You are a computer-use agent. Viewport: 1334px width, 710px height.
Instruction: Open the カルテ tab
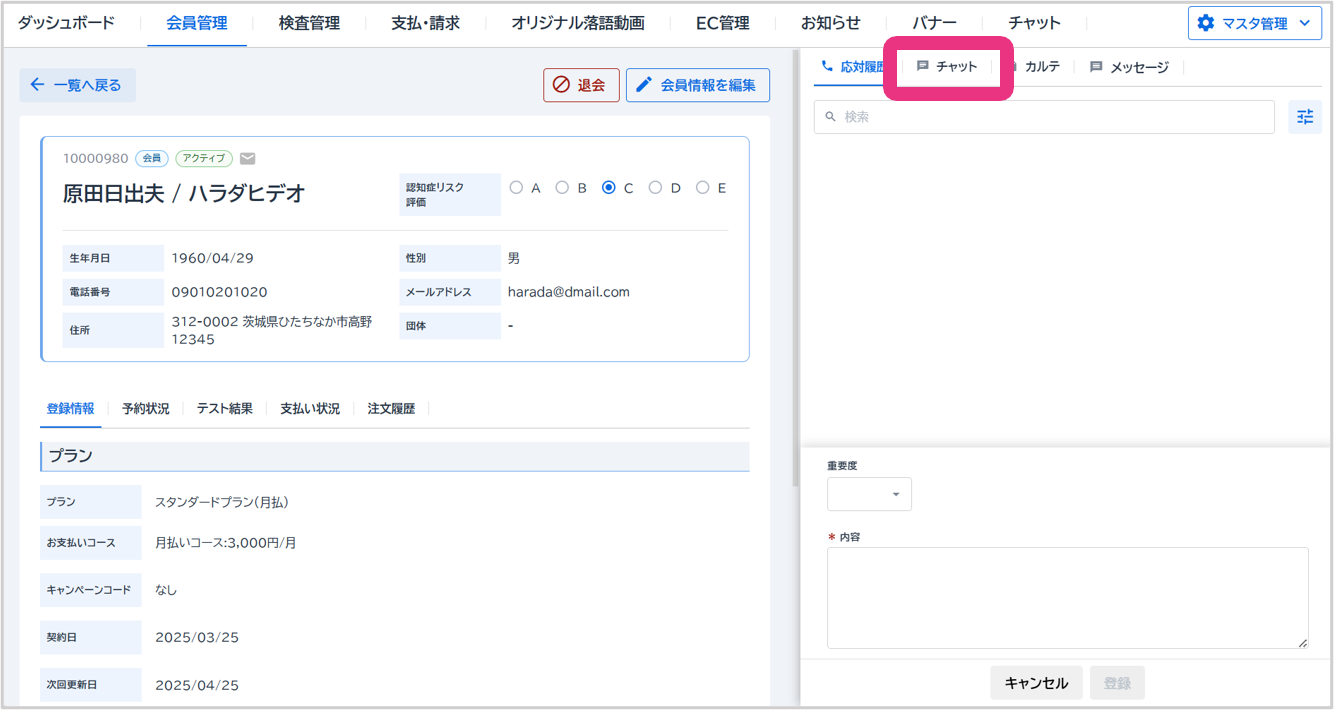pos(1041,67)
